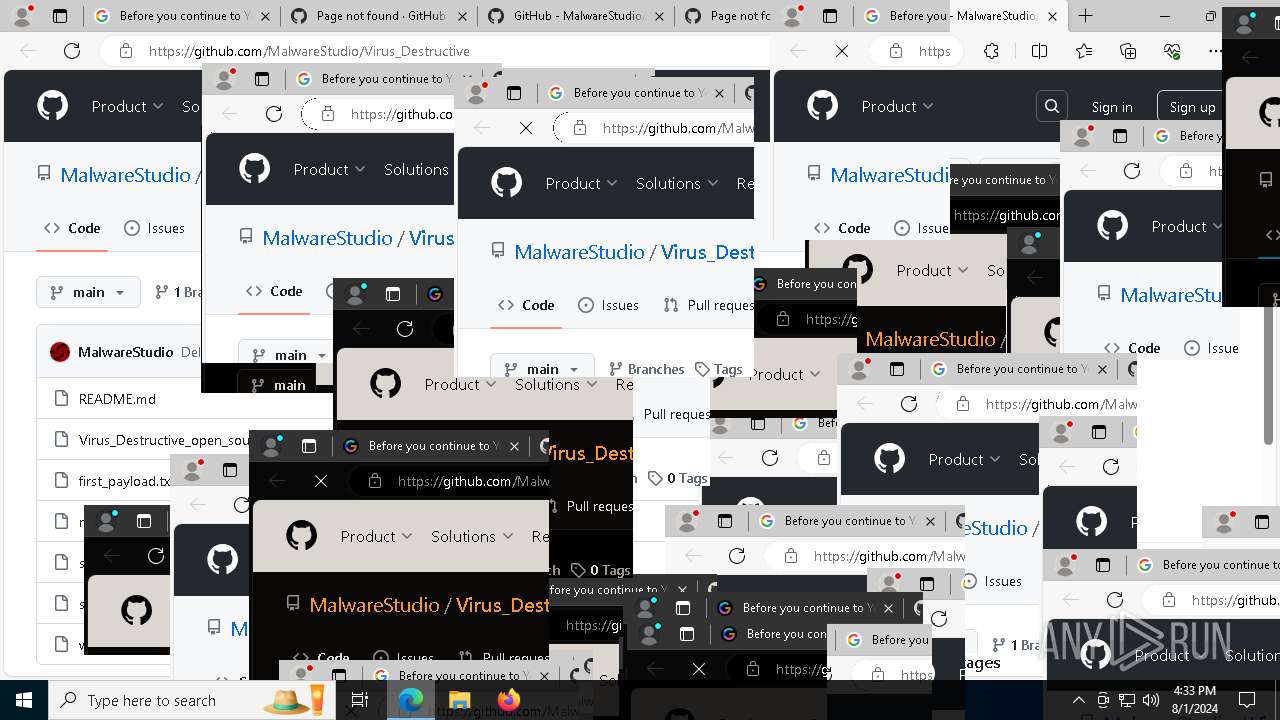Open Microsoft Edge from the taskbar
Screen dimensions: 1280x720
pos(410,701)
